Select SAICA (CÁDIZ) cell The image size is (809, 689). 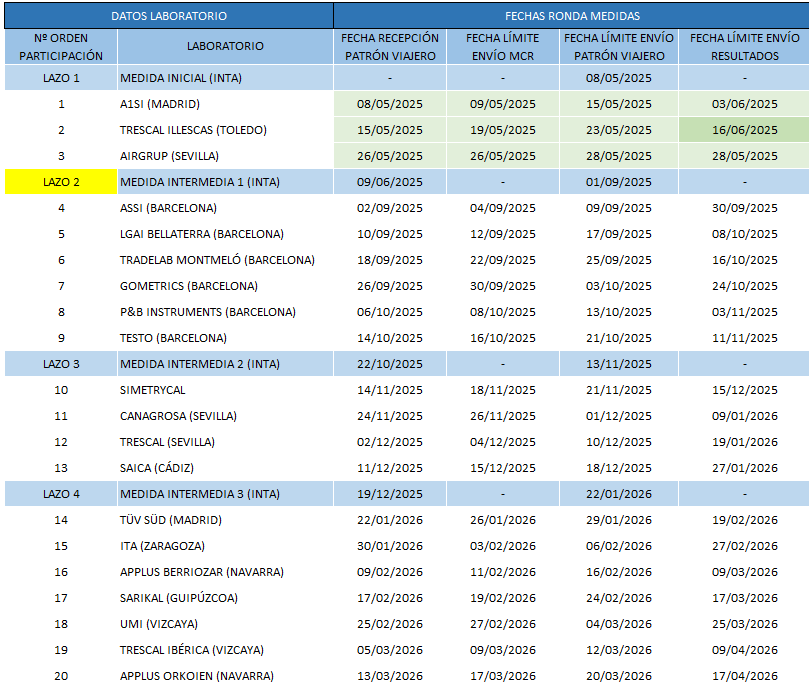(225, 468)
